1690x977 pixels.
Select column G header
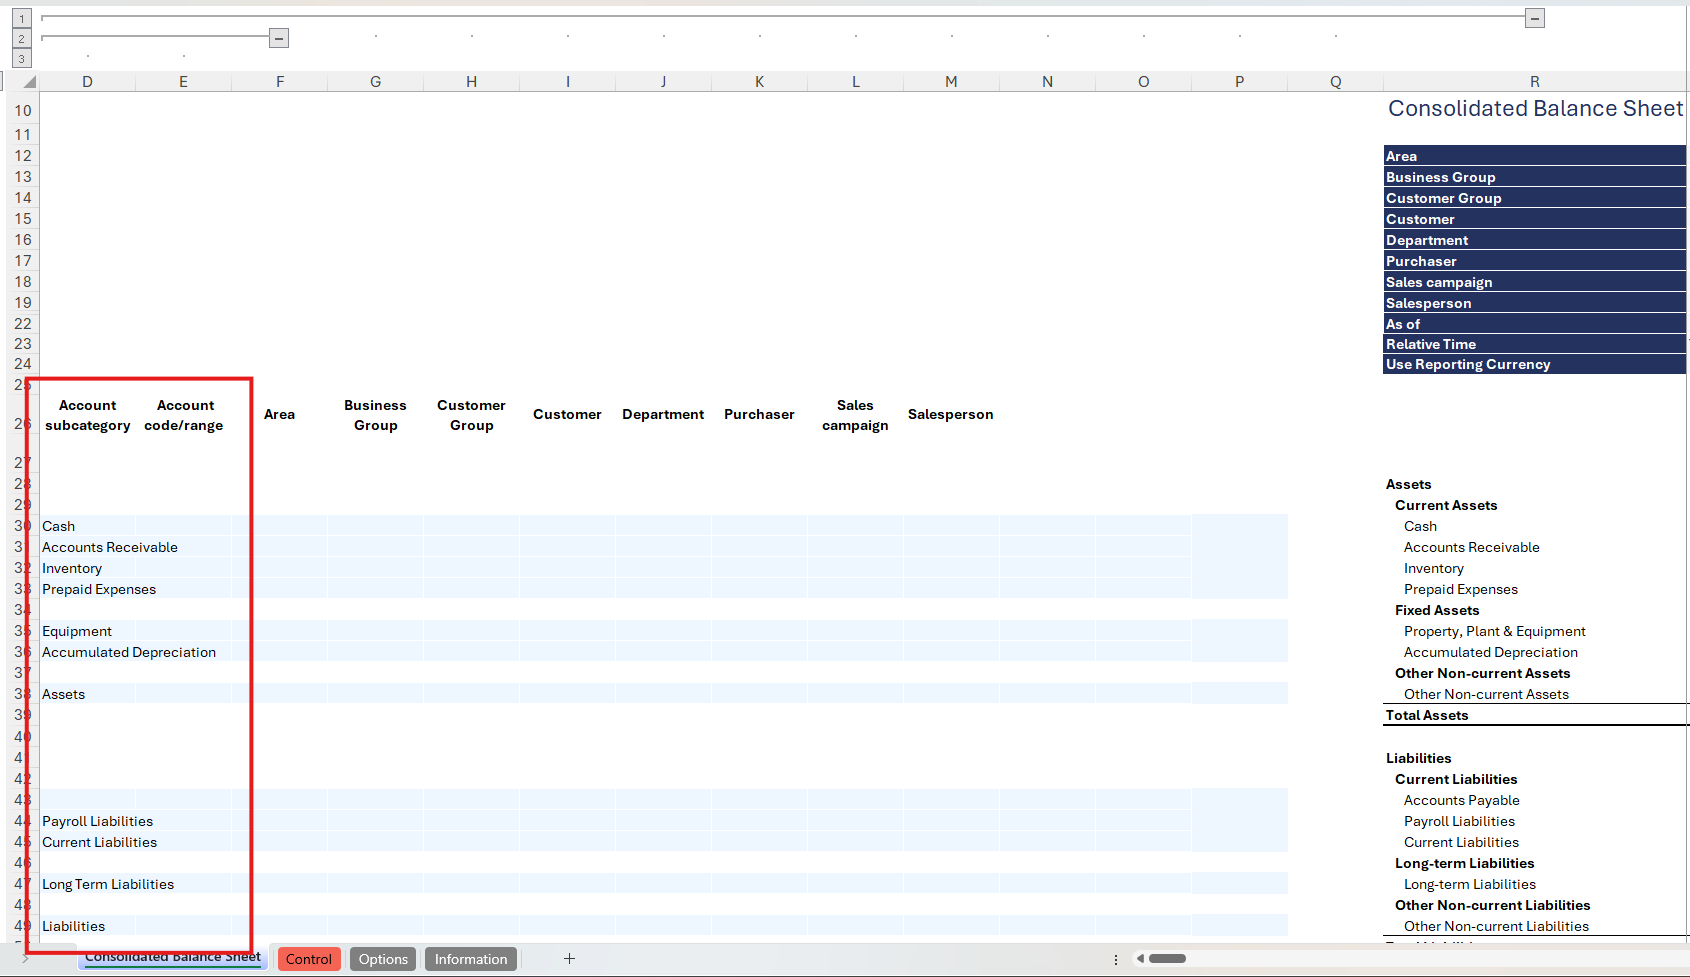click(375, 82)
